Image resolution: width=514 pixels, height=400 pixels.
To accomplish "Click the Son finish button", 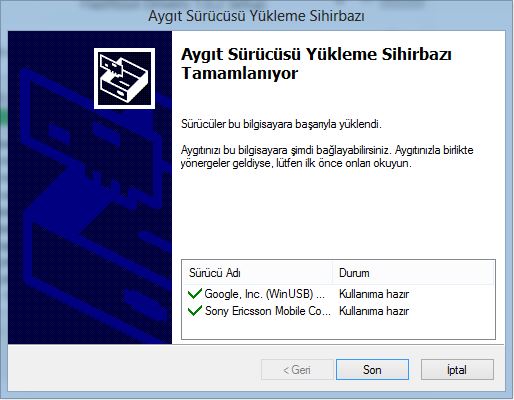I will (372, 369).
